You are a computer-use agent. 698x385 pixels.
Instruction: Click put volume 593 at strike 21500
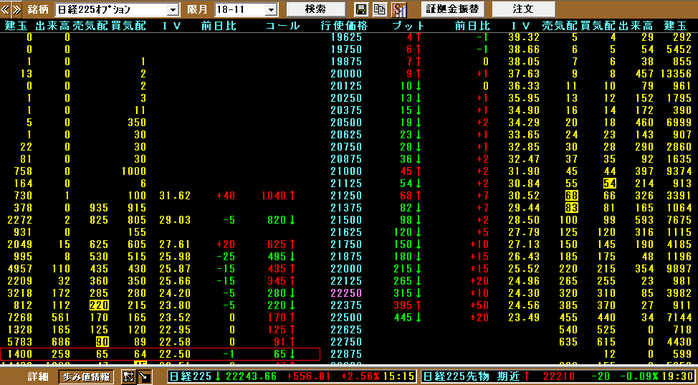click(x=644, y=220)
